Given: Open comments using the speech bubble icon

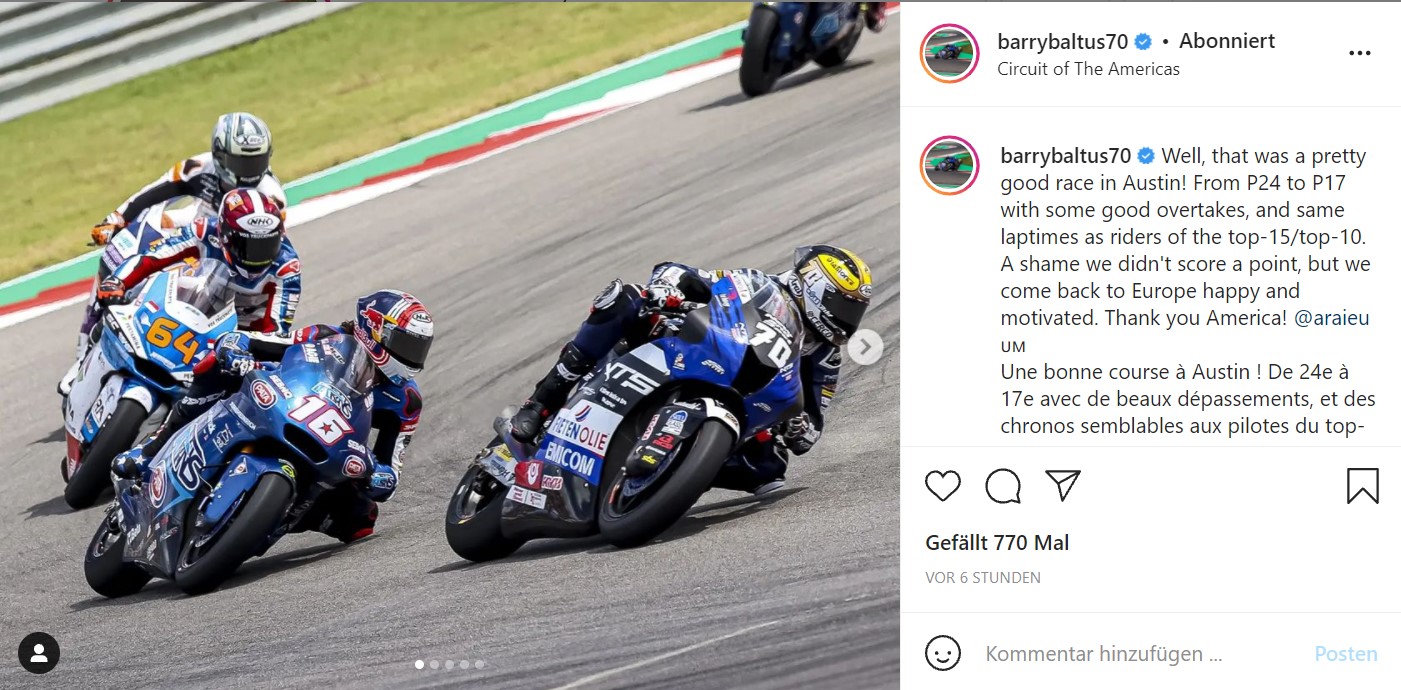Looking at the screenshot, I should 1003,486.
